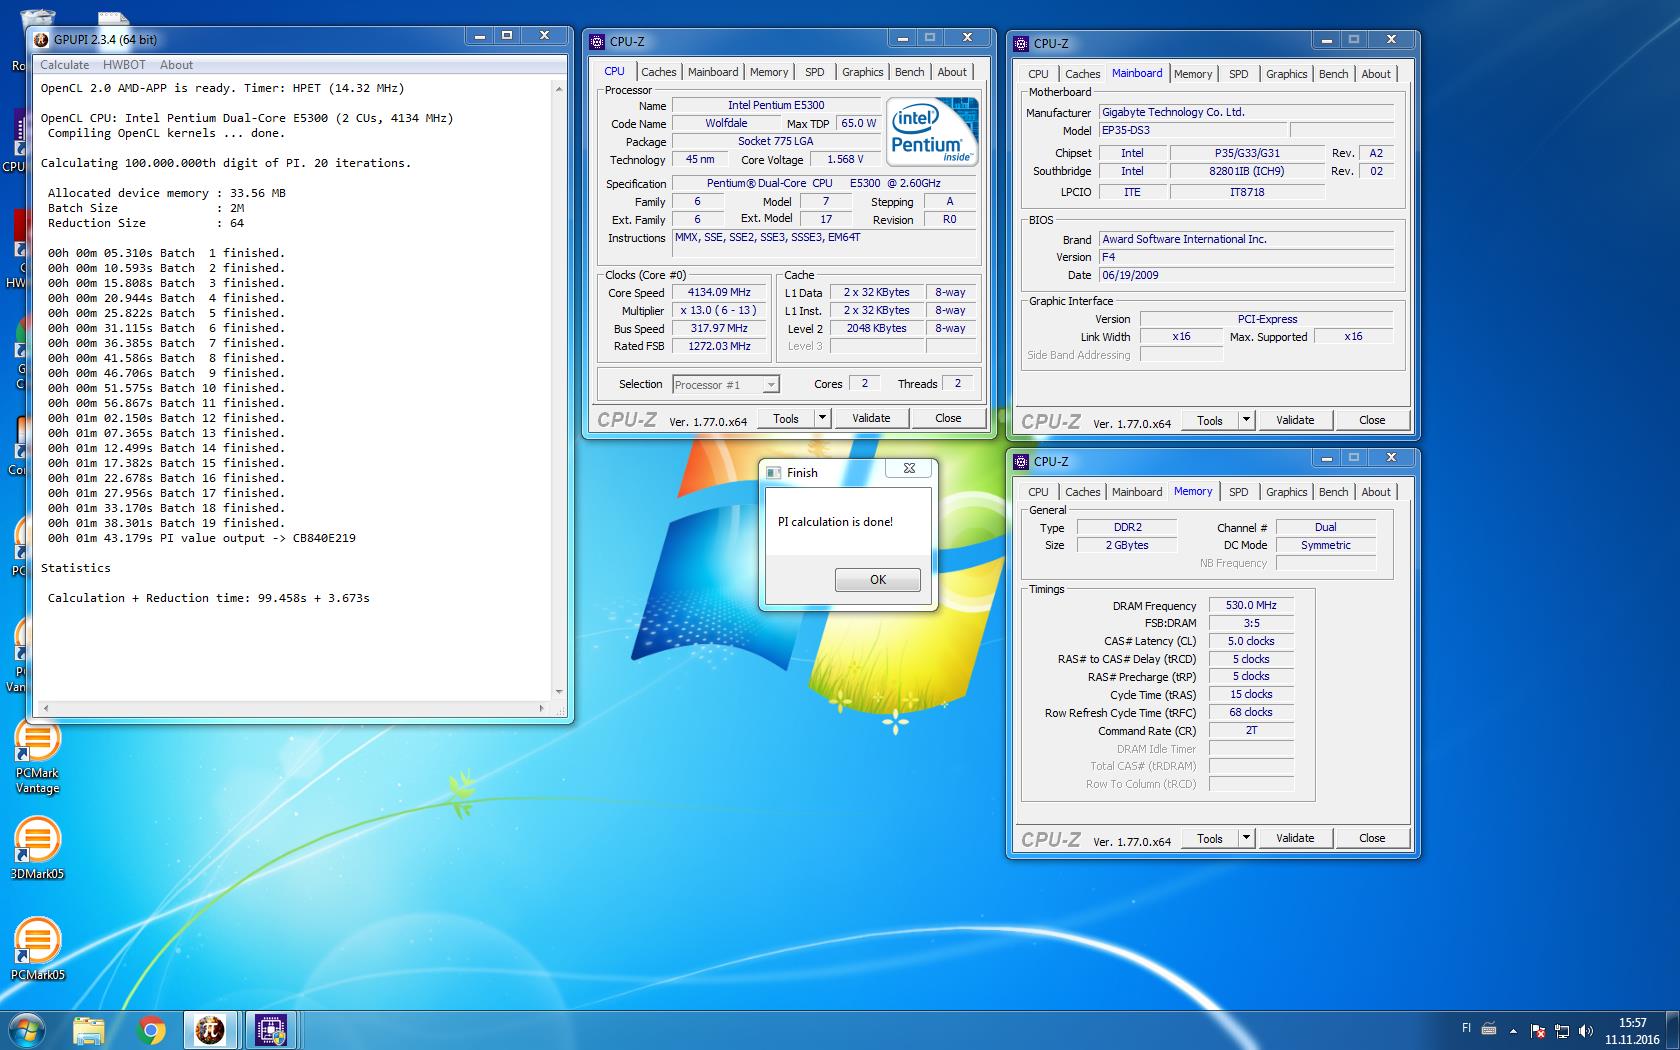Image resolution: width=1680 pixels, height=1050 pixels.
Task: Open the network icon in system tray
Action: point(1562,1031)
